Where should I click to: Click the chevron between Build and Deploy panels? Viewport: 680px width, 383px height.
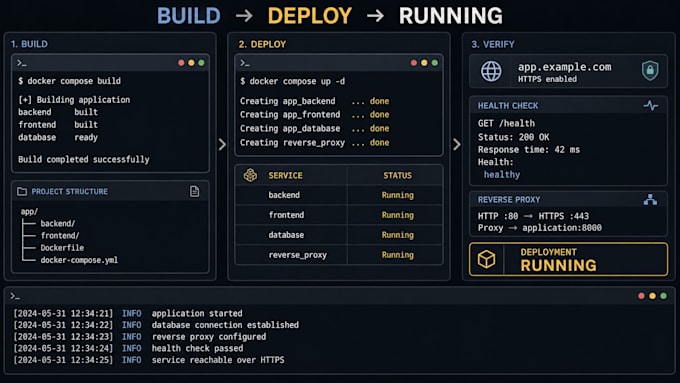click(222, 144)
